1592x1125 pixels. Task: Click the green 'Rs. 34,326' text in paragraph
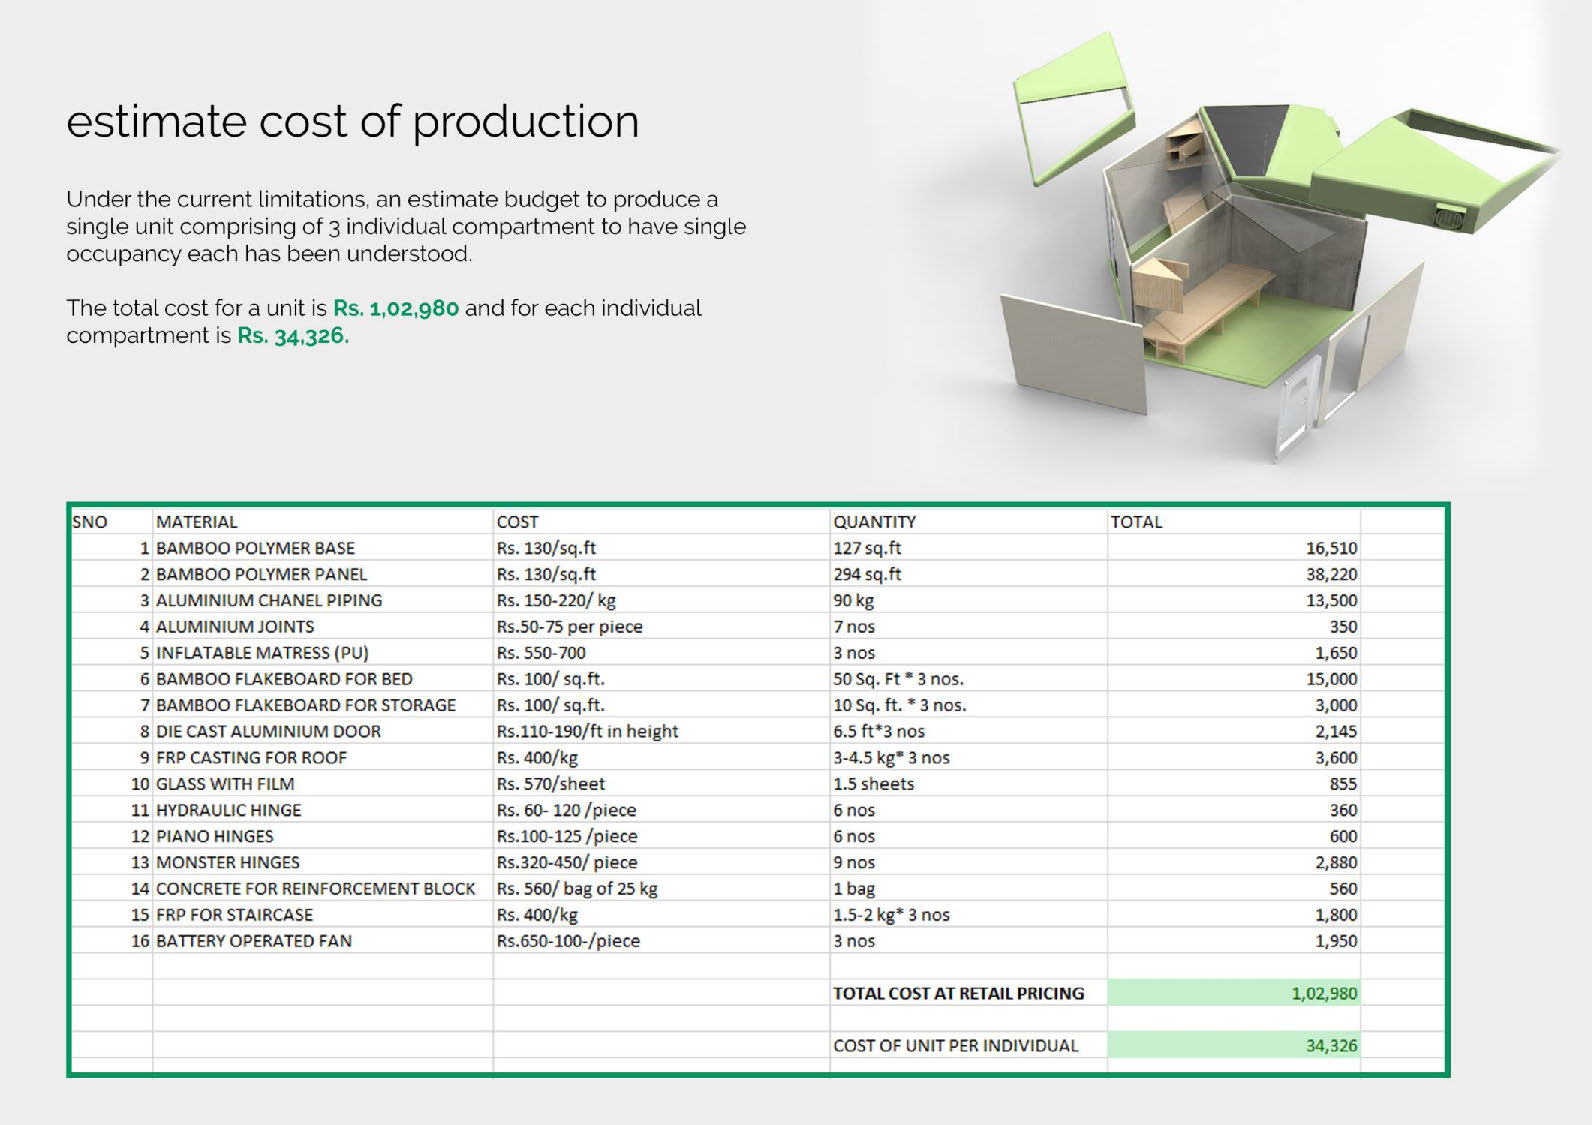[292, 336]
